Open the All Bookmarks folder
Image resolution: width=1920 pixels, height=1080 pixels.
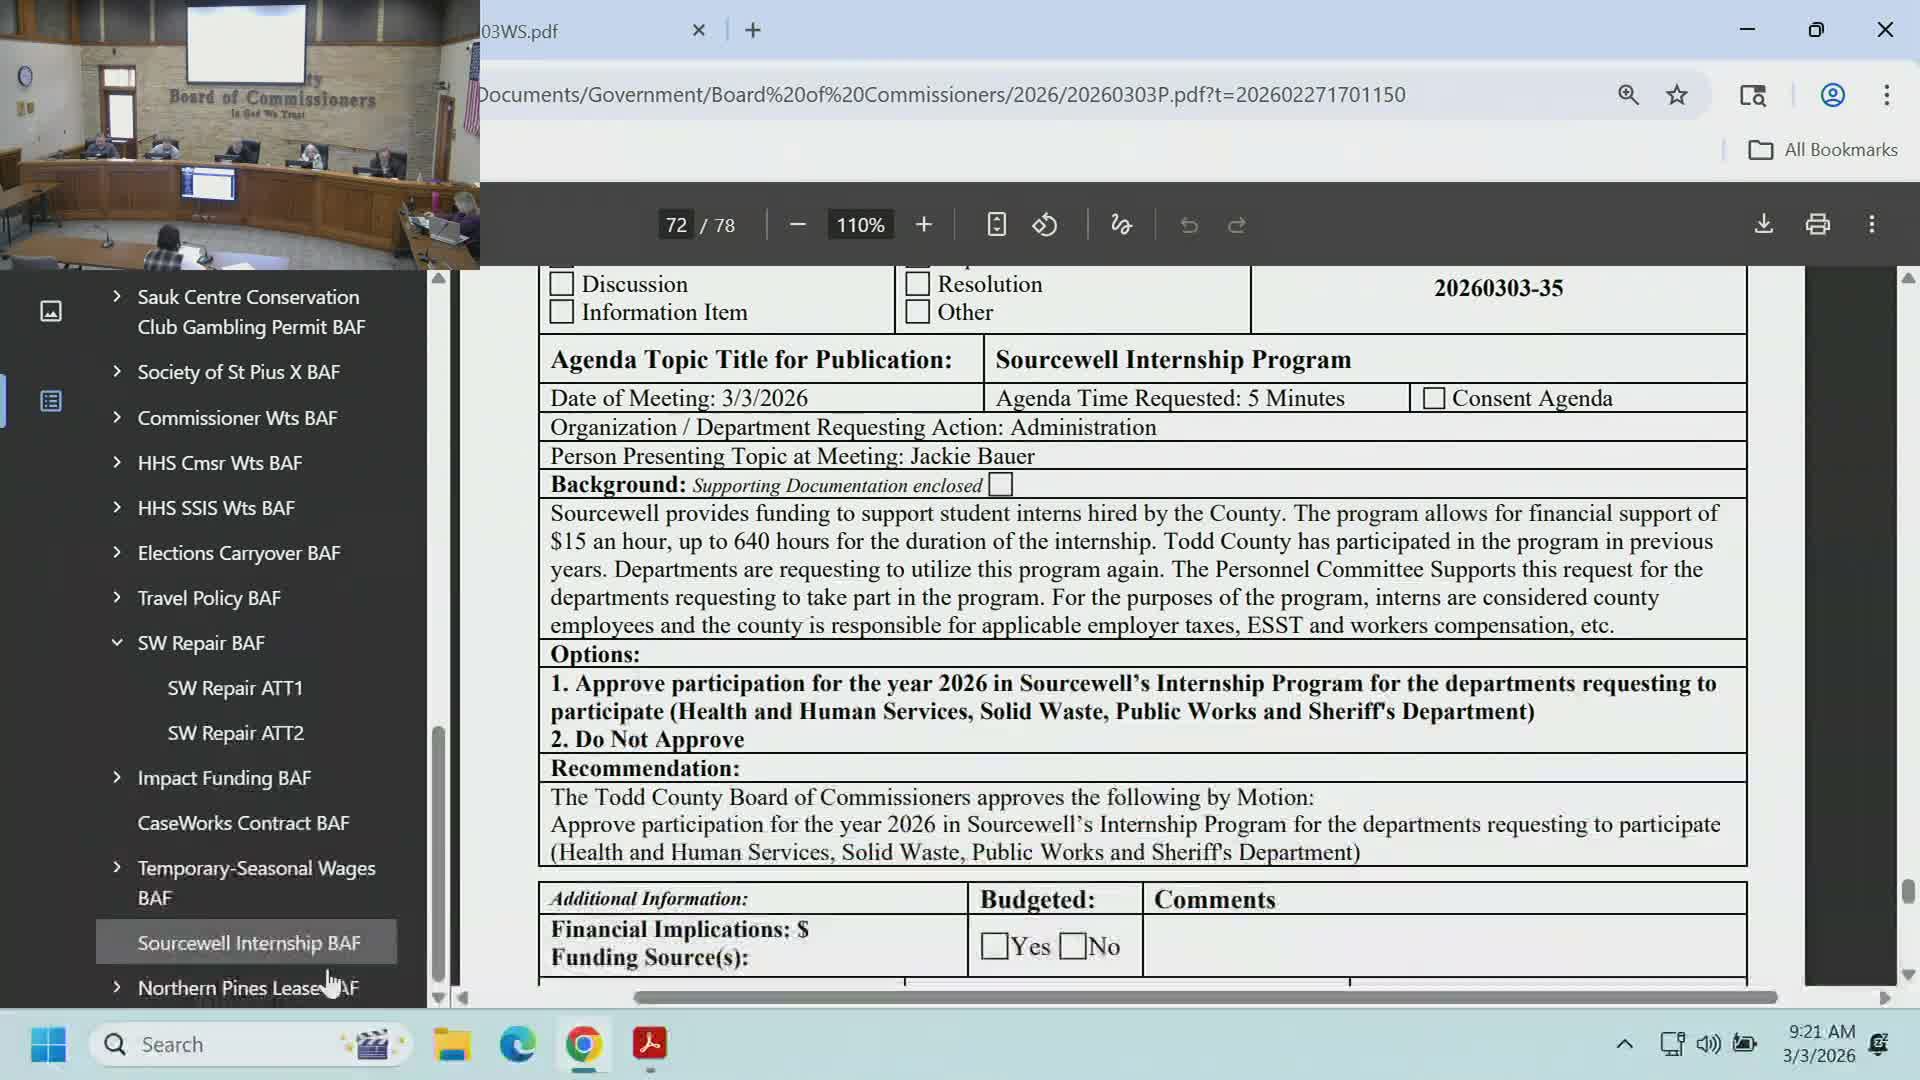(x=1822, y=150)
